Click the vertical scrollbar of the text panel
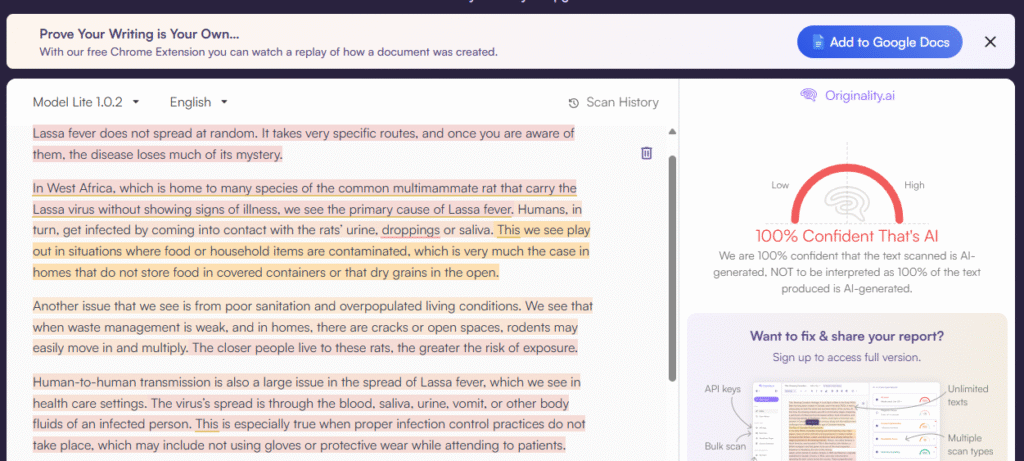The image size is (1024, 461). coord(672,260)
